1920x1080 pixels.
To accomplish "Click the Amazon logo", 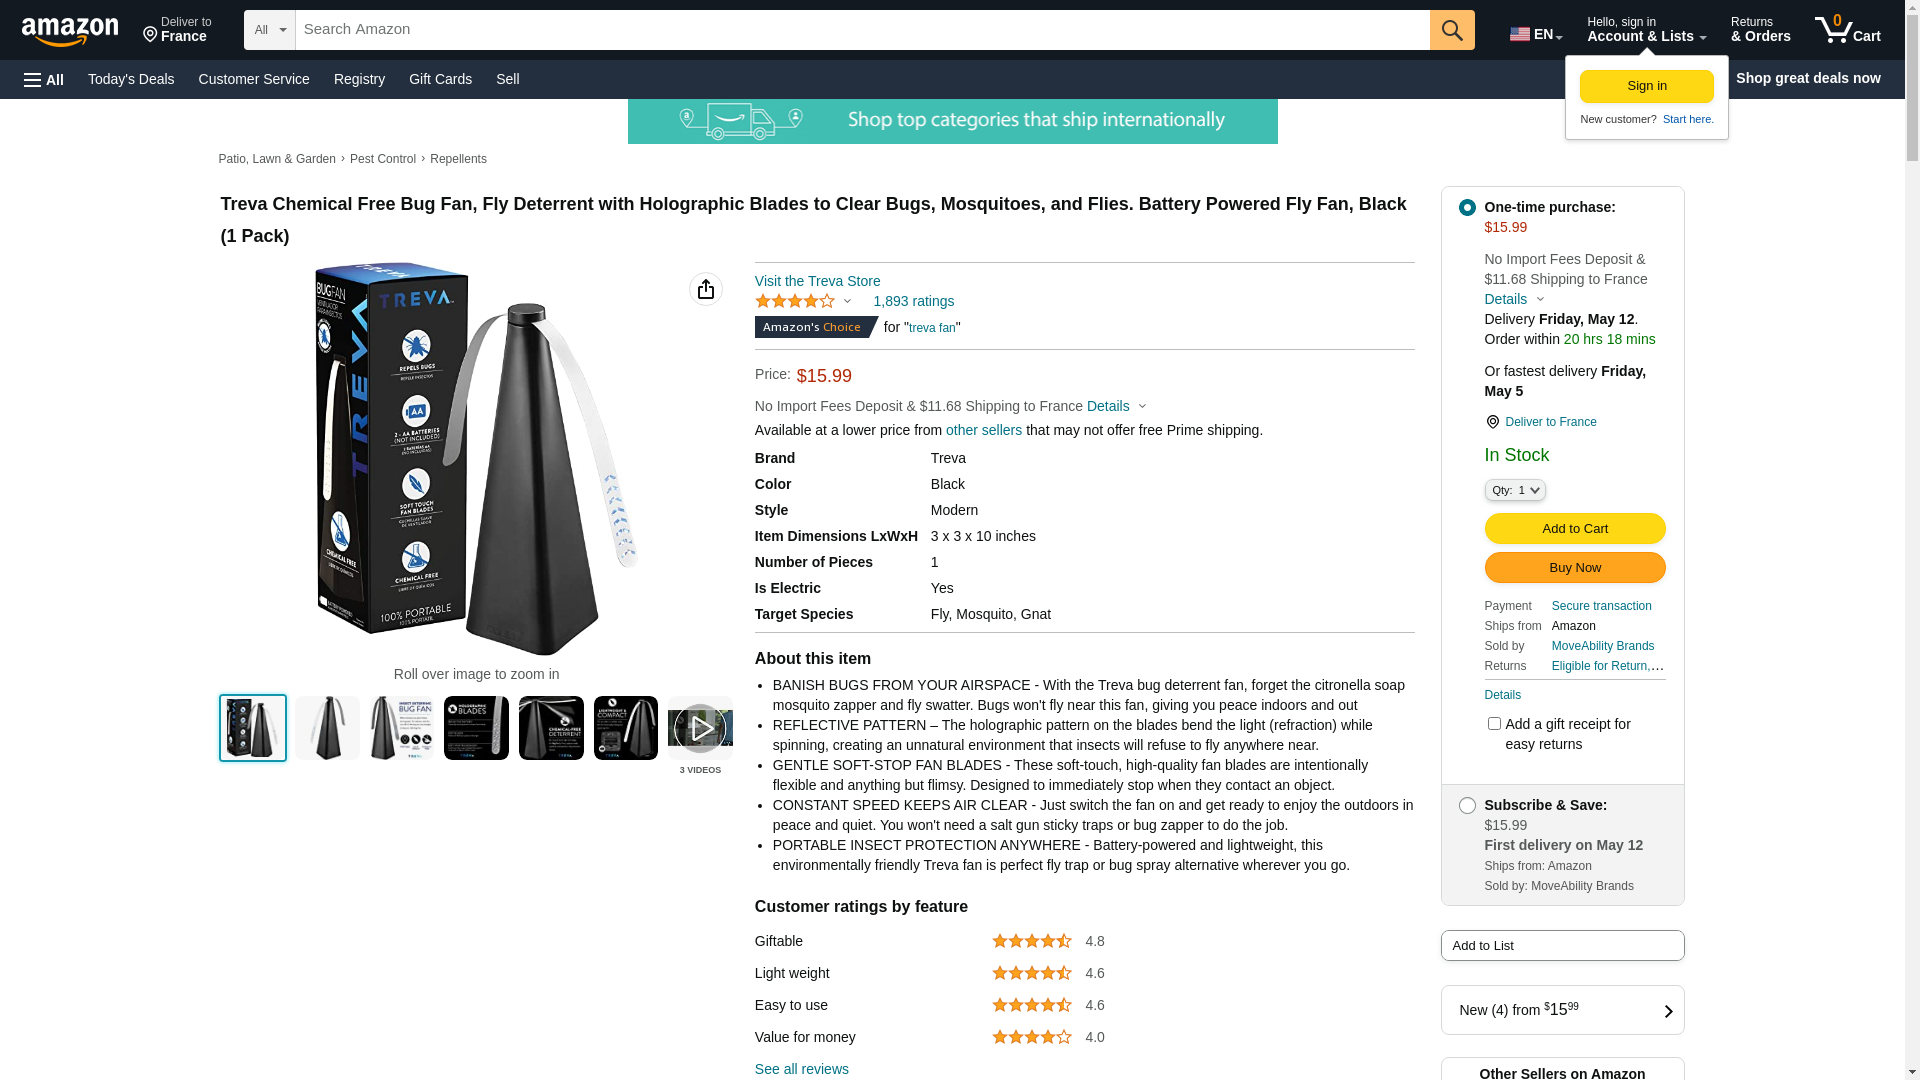I will click(70, 31).
